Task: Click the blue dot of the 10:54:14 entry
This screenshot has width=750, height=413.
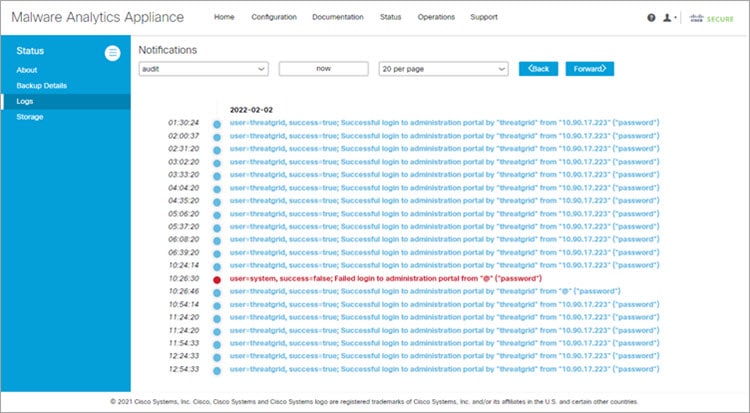Action: pos(217,306)
